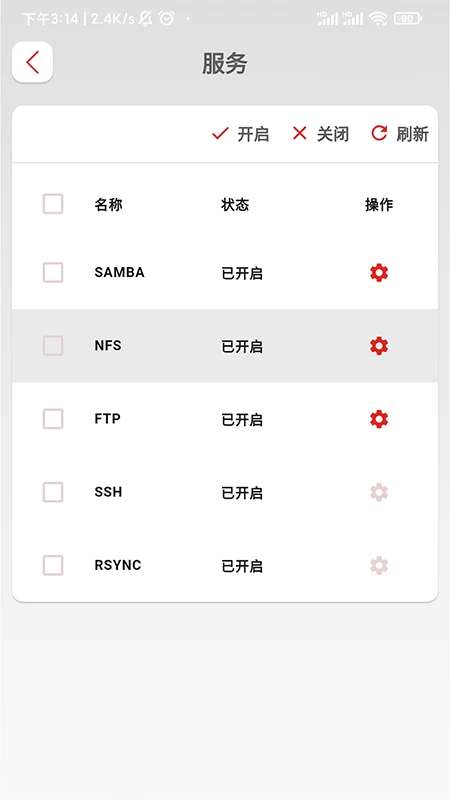Check the SAMBA row checkbox

click(53, 272)
